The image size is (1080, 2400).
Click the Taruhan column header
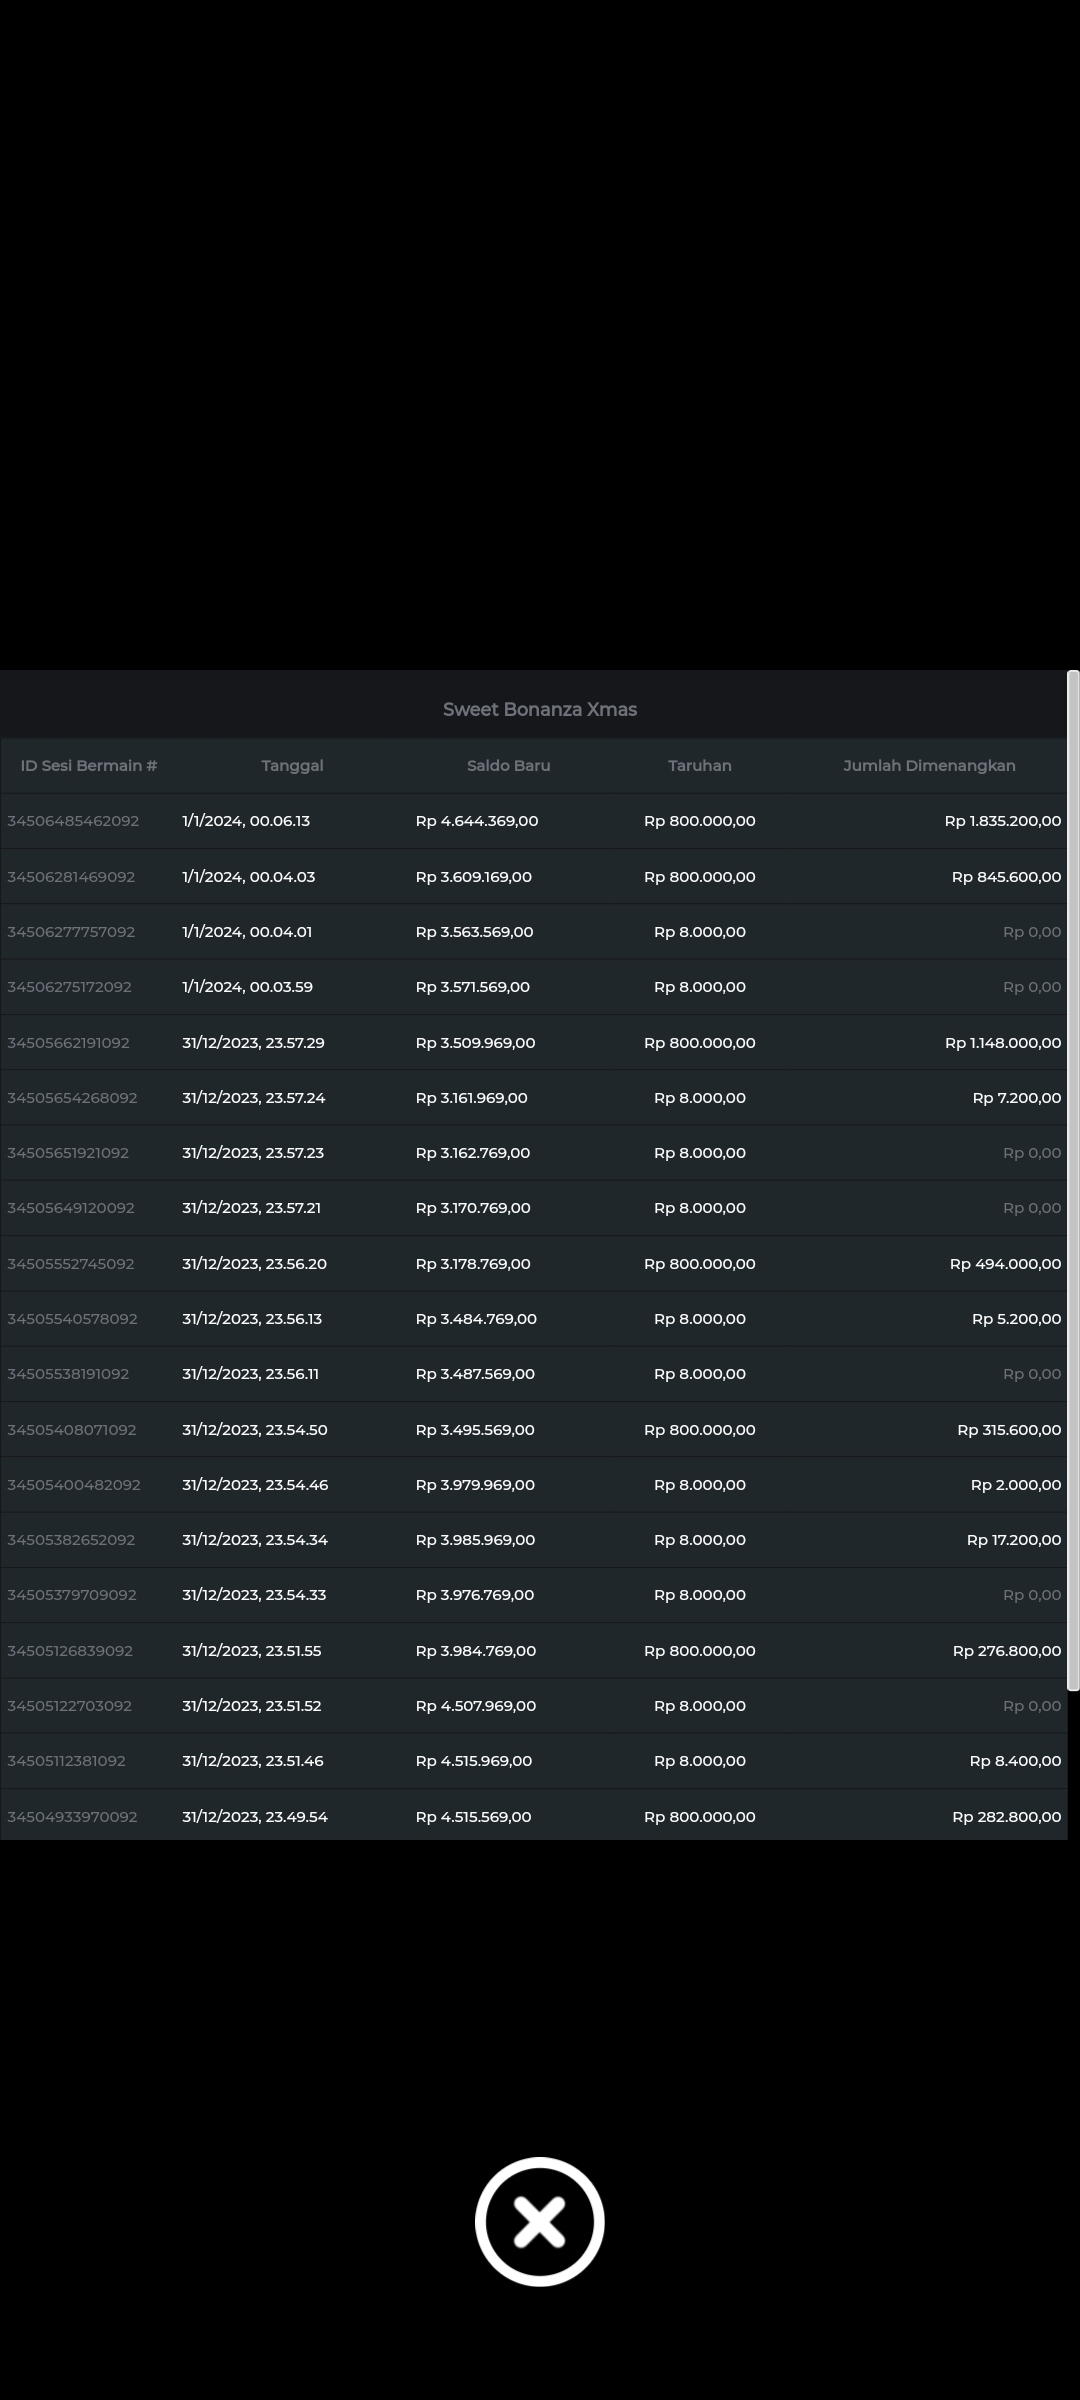699,765
